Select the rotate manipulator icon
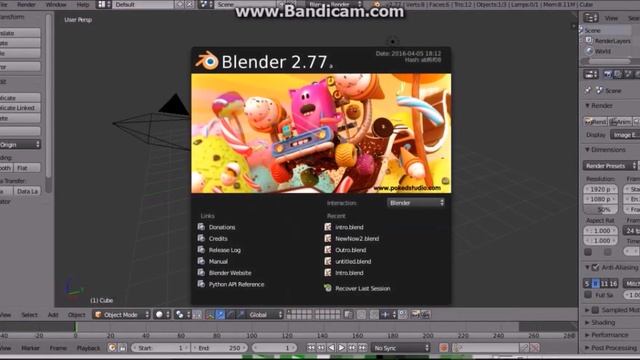 pos(231,314)
